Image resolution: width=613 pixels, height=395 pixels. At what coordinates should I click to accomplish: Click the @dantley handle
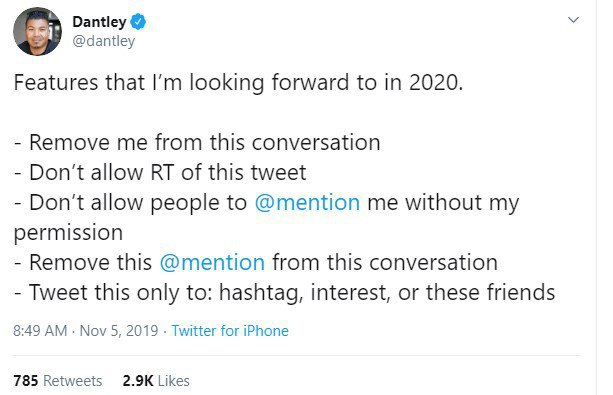pos(104,41)
